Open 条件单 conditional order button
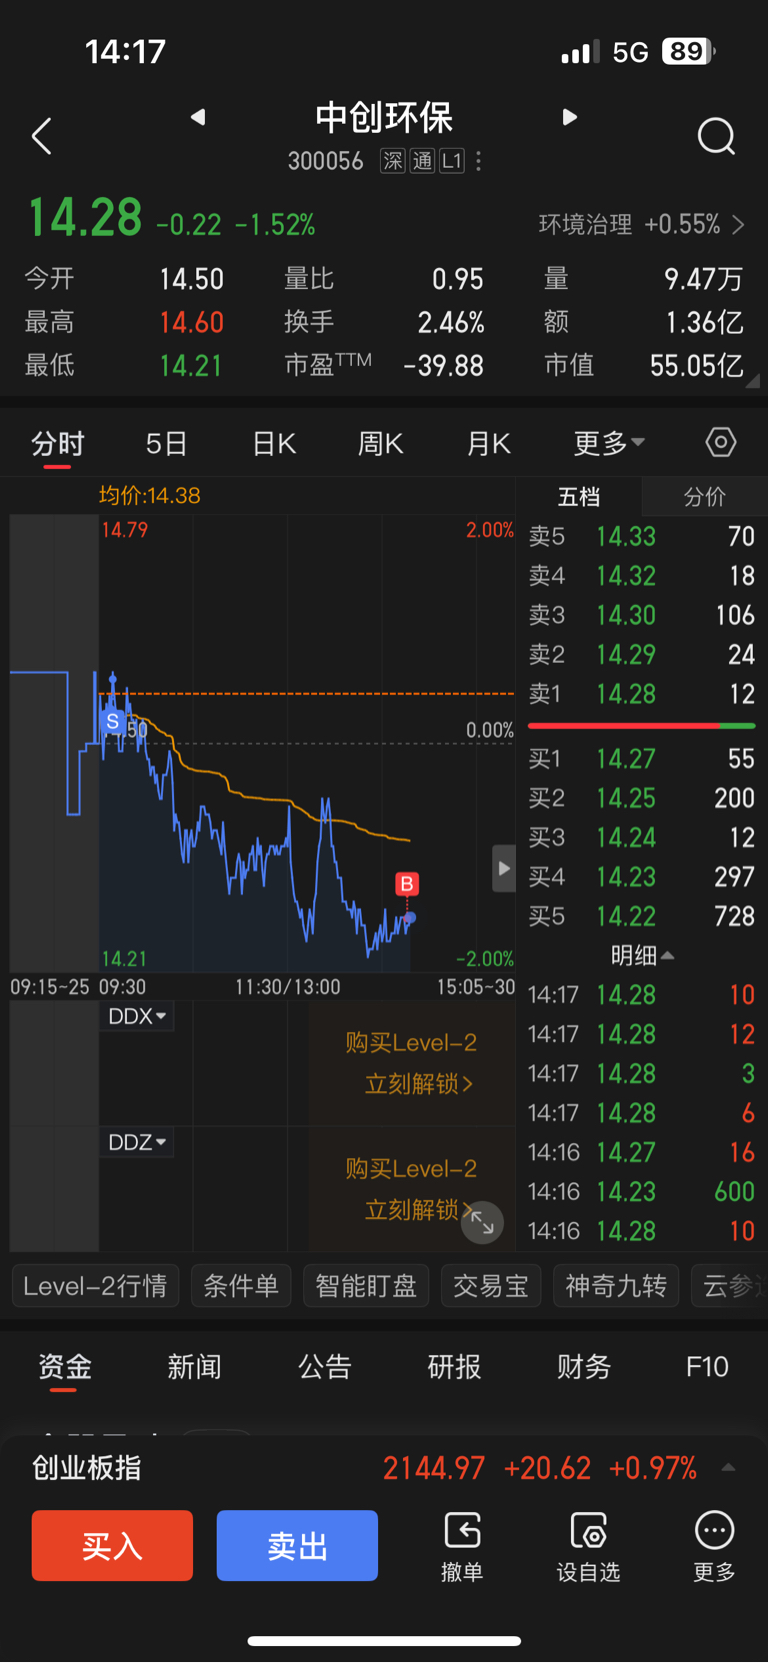Viewport: 768px width, 1663px height. pyautogui.click(x=241, y=1286)
